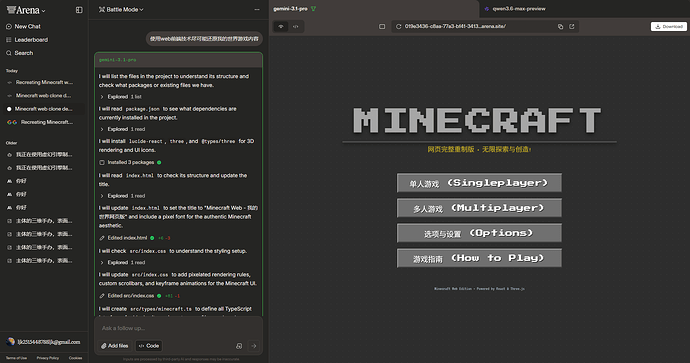Image resolution: width=690 pixels, height=363 pixels.
Task: Expand 'Explored 1 read' after package.json
Action: [x=122, y=129]
